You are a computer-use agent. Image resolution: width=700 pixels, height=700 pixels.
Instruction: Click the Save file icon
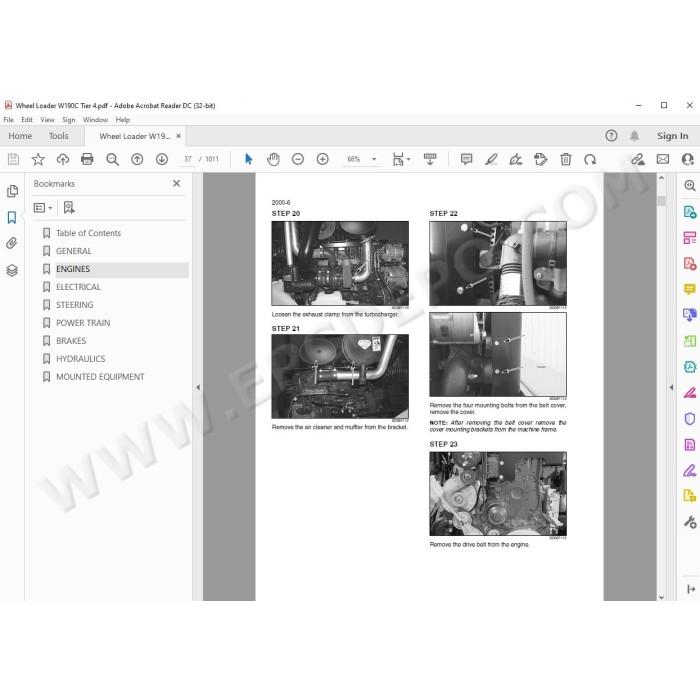(x=13, y=159)
